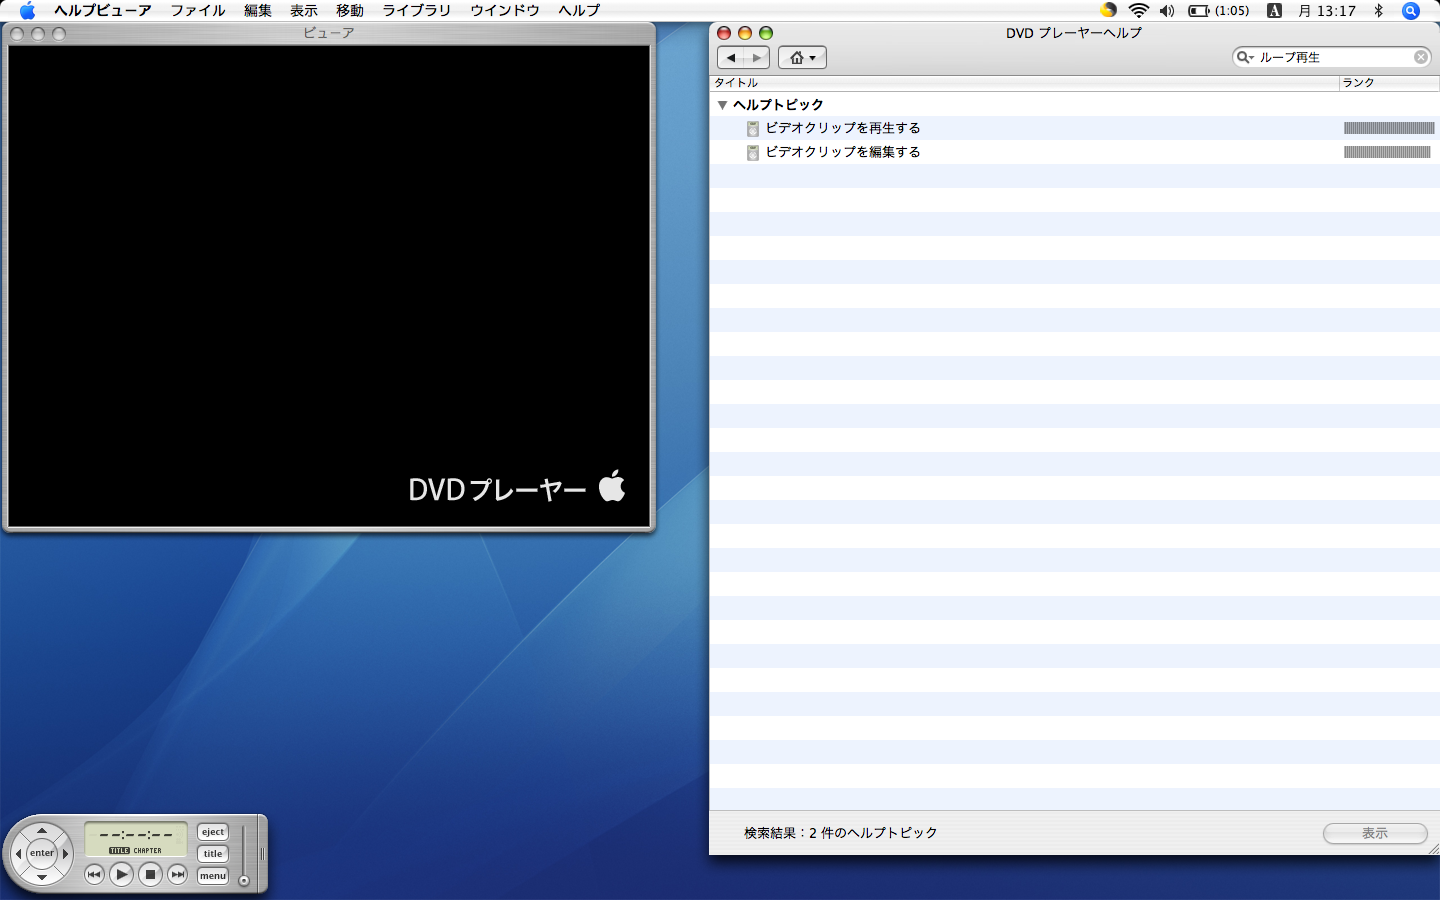Open the ライブラリ menu
Image resolution: width=1440 pixels, height=900 pixels.
click(x=417, y=11)
